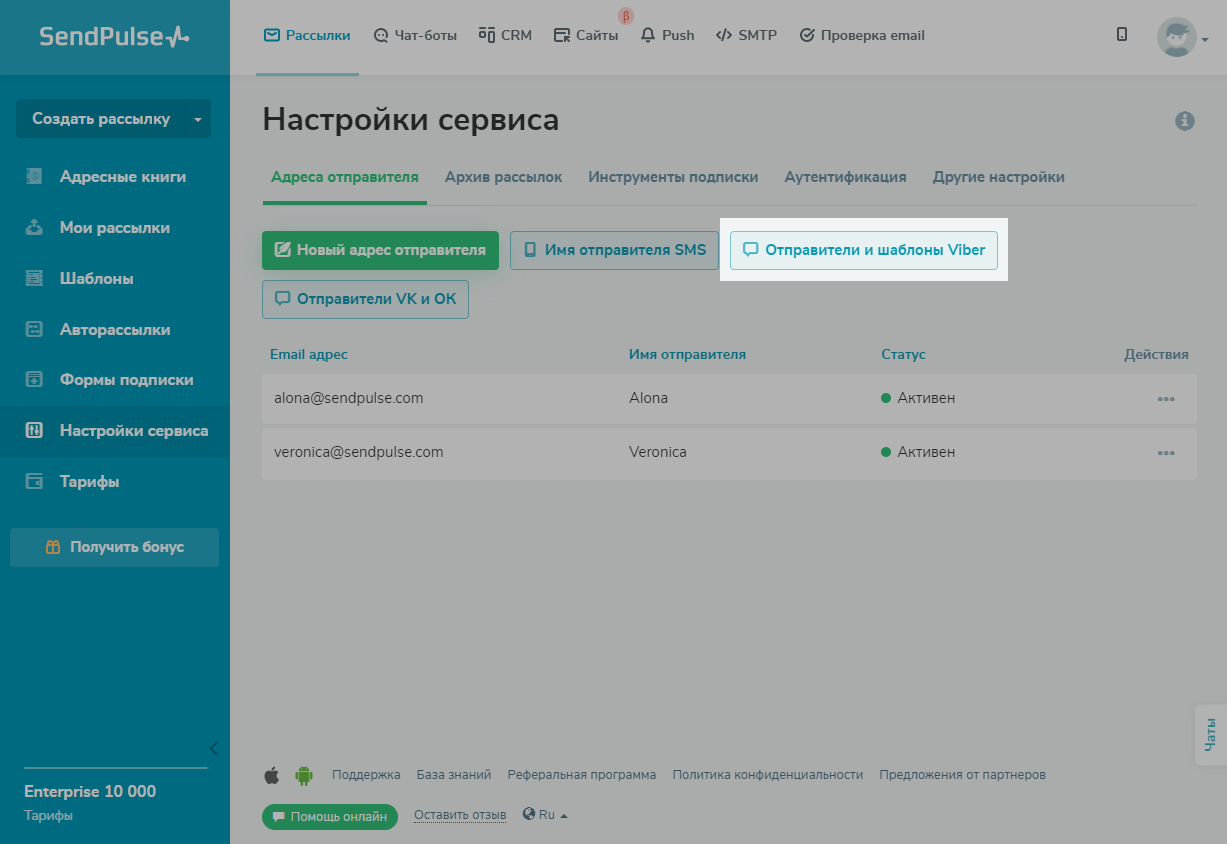Screen dimensions: 1227x844
Task: Open the Рассылки top menu
Action: [x=307, y=36]
